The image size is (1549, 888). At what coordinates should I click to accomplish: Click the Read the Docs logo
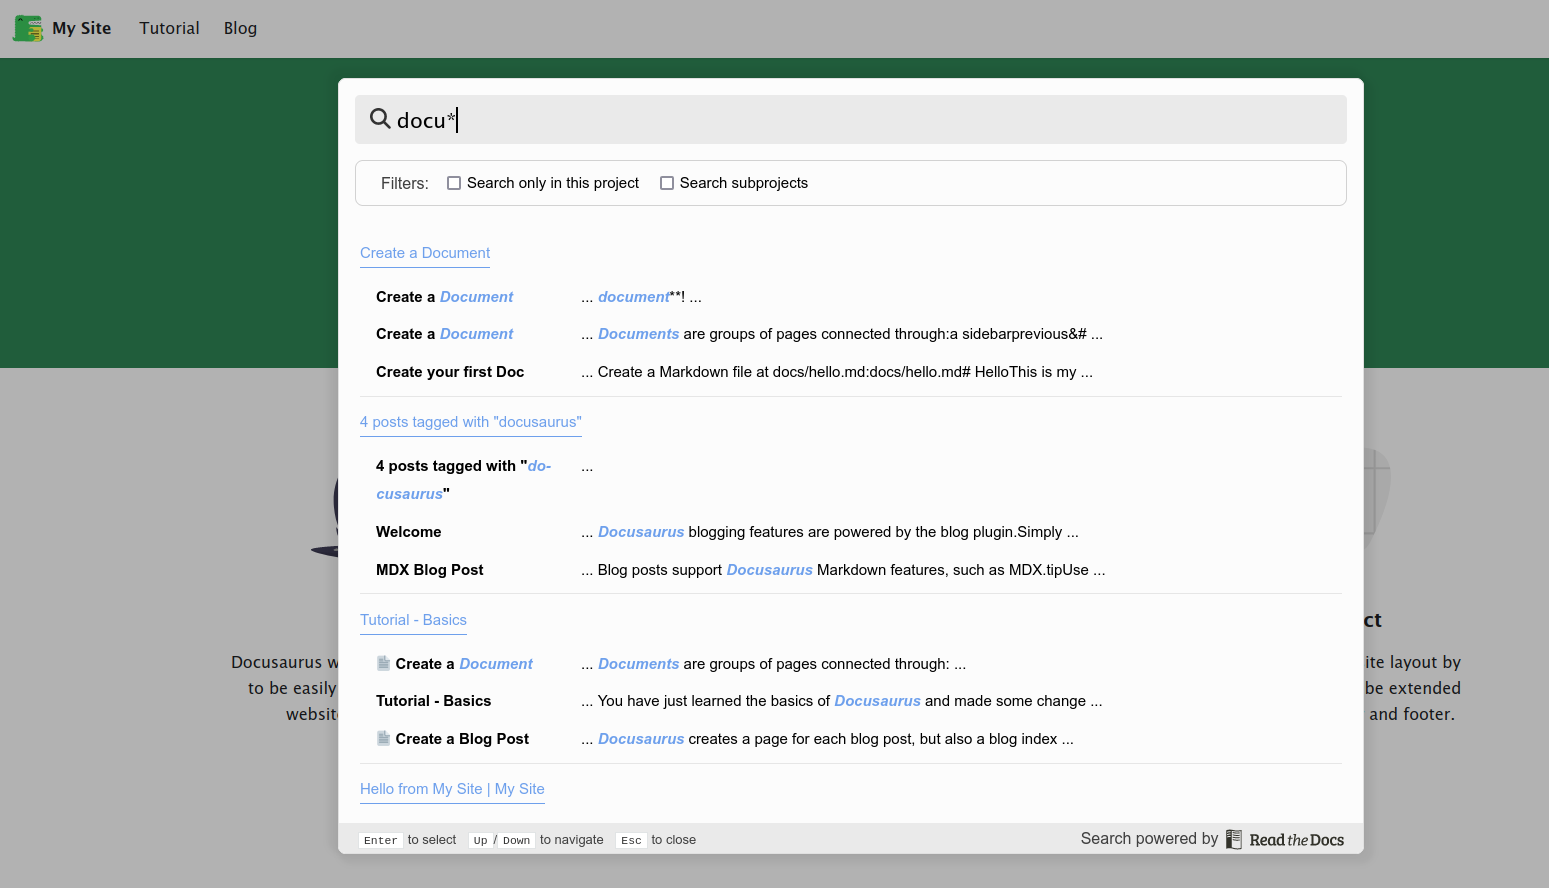1285,839
